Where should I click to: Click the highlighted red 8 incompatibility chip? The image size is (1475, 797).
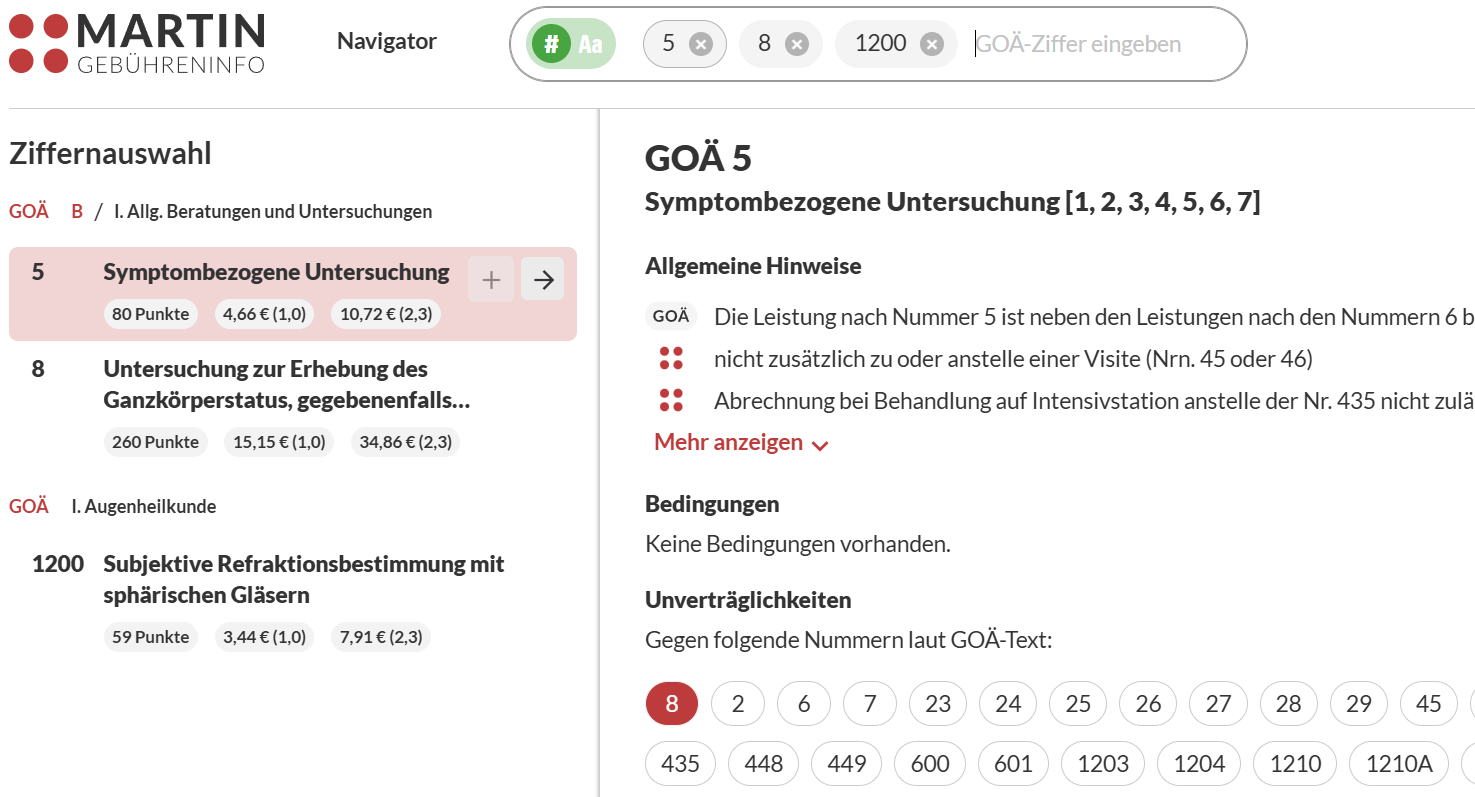tap(672, 704)
